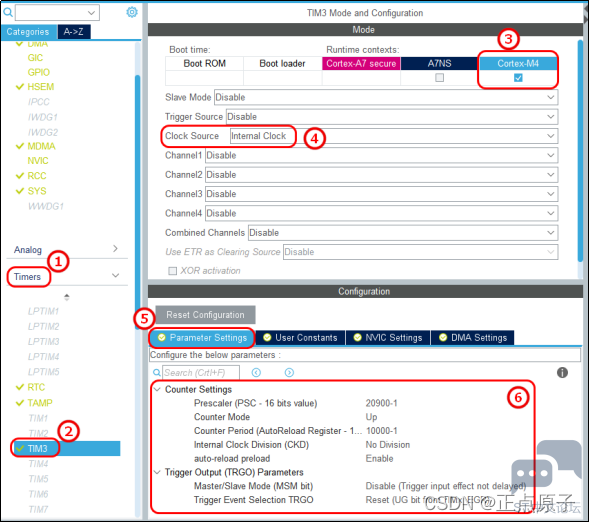Image resolution: width=590 pixels, height=523 pixels.
Task: Click the info icon beside parameter search
Action: (x=562, y=372)
